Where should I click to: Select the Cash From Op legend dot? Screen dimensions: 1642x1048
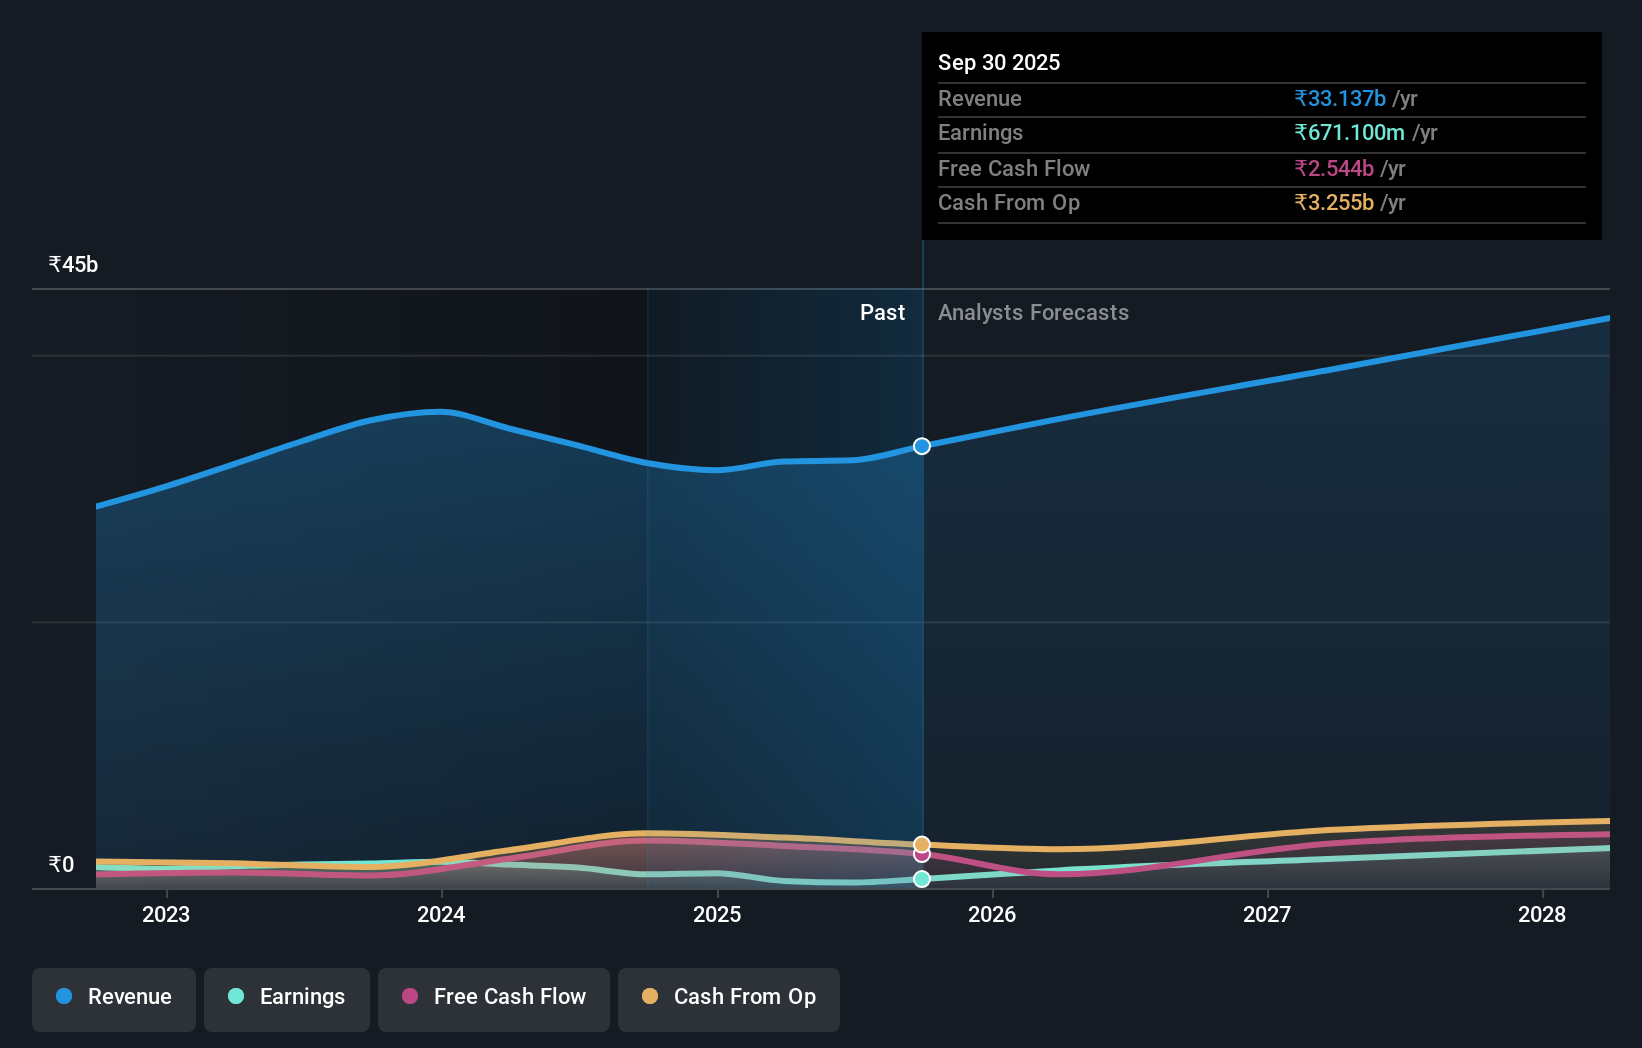(651, 997)
